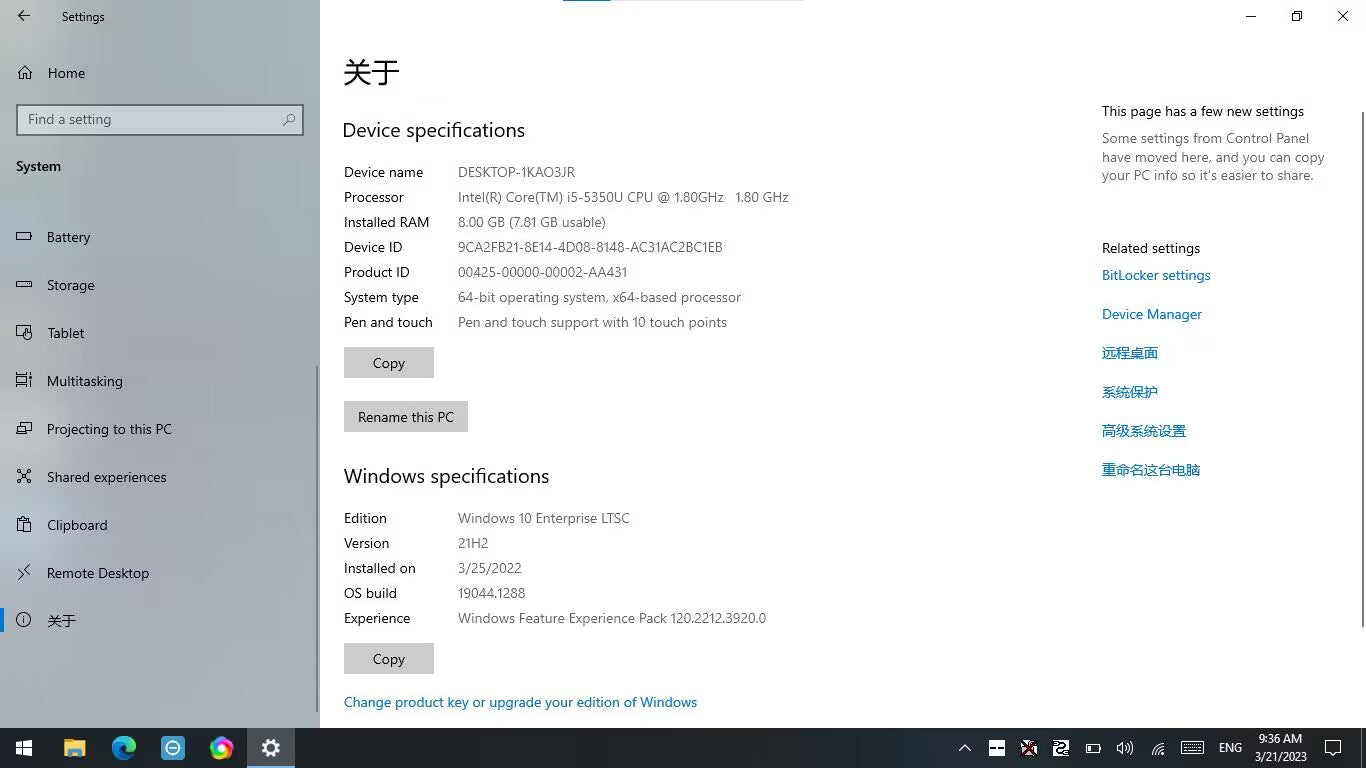The image size is (1366, 768).
Task: Open the Tablet settings section
Action: coord(65,333)
